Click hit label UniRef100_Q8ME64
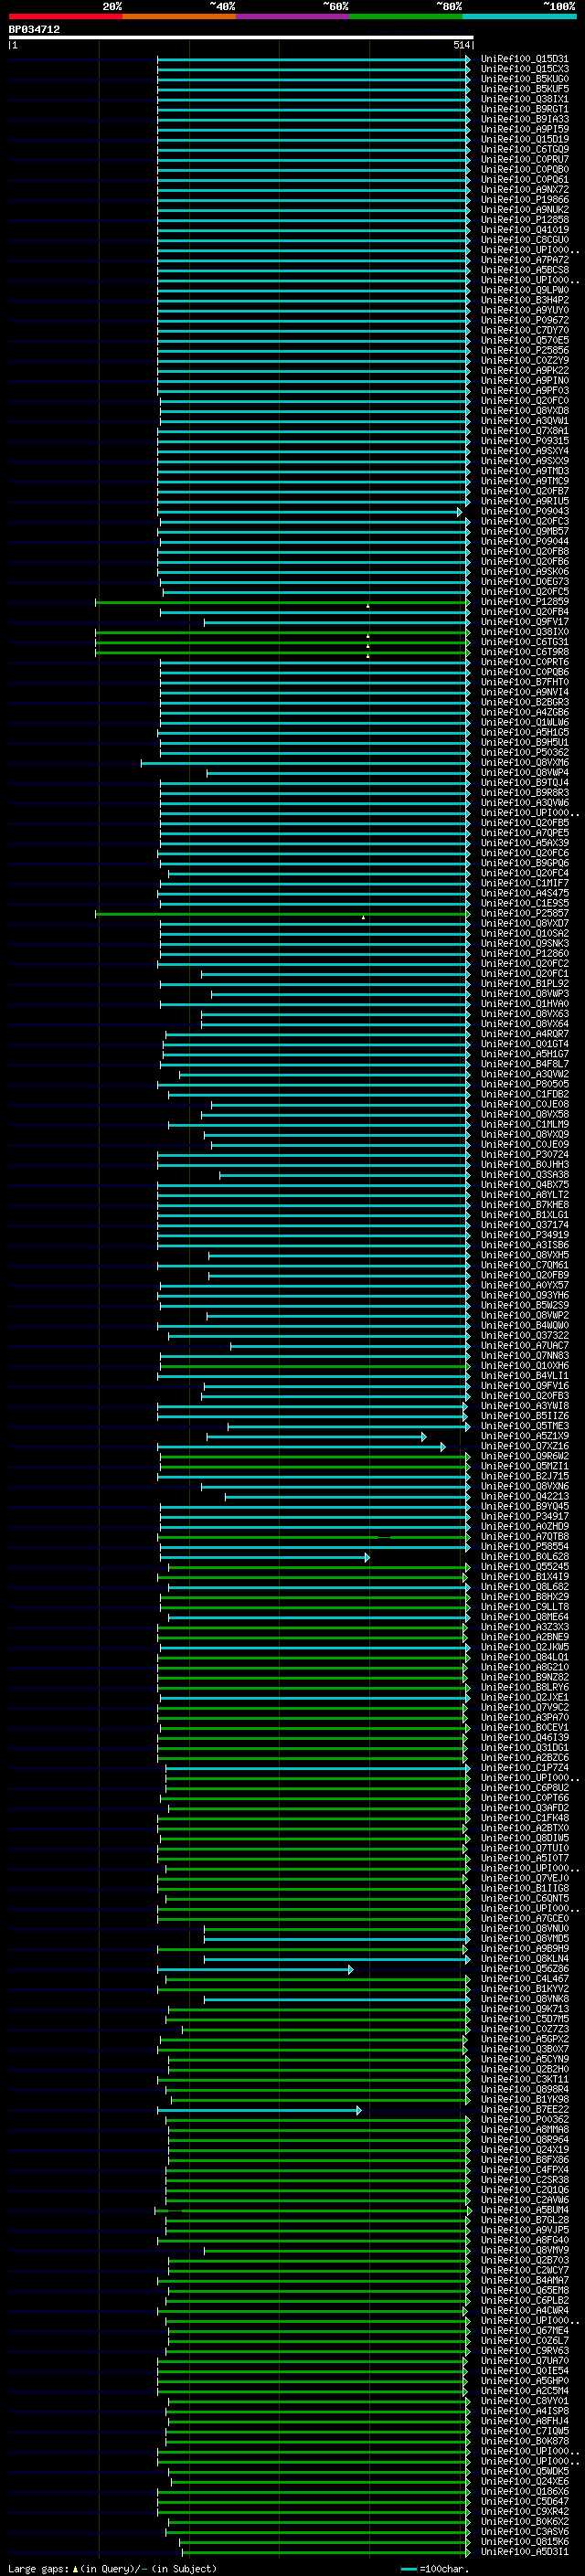The image size is (585, 2576). [x=524, y=1617]
